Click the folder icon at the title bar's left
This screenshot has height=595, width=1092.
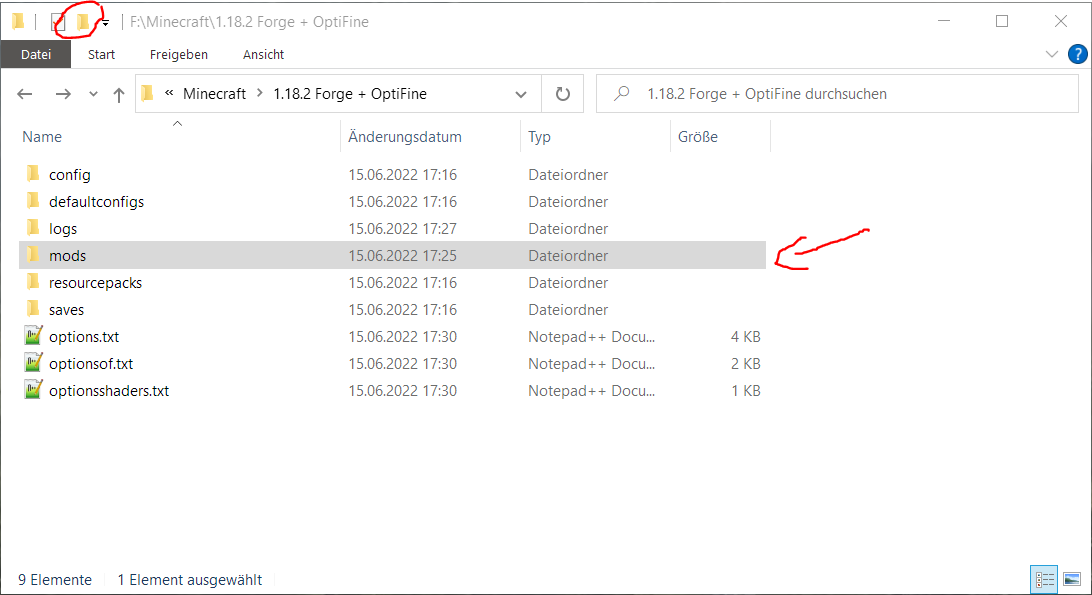point(19,22)
